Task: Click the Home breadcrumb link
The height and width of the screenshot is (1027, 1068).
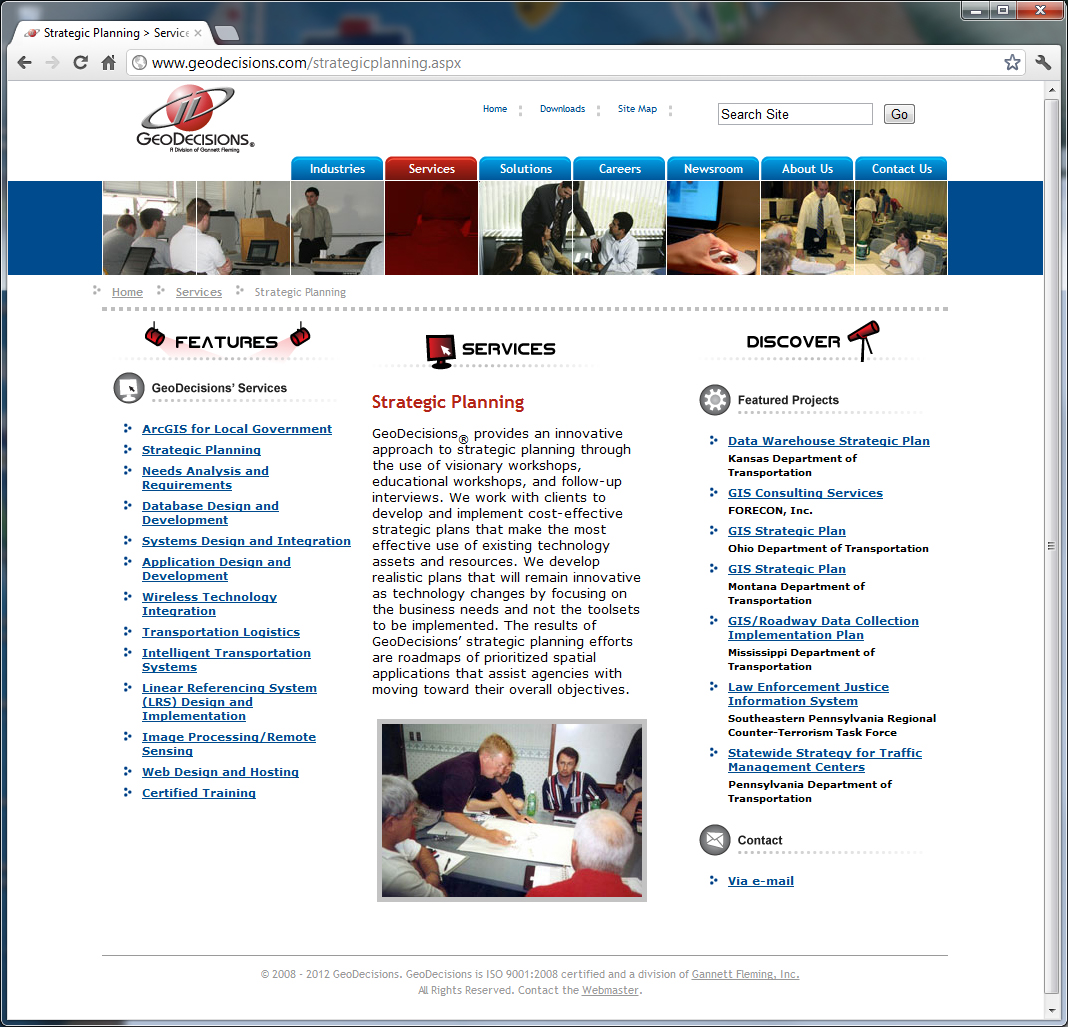Action: click(x=127, y=292)
